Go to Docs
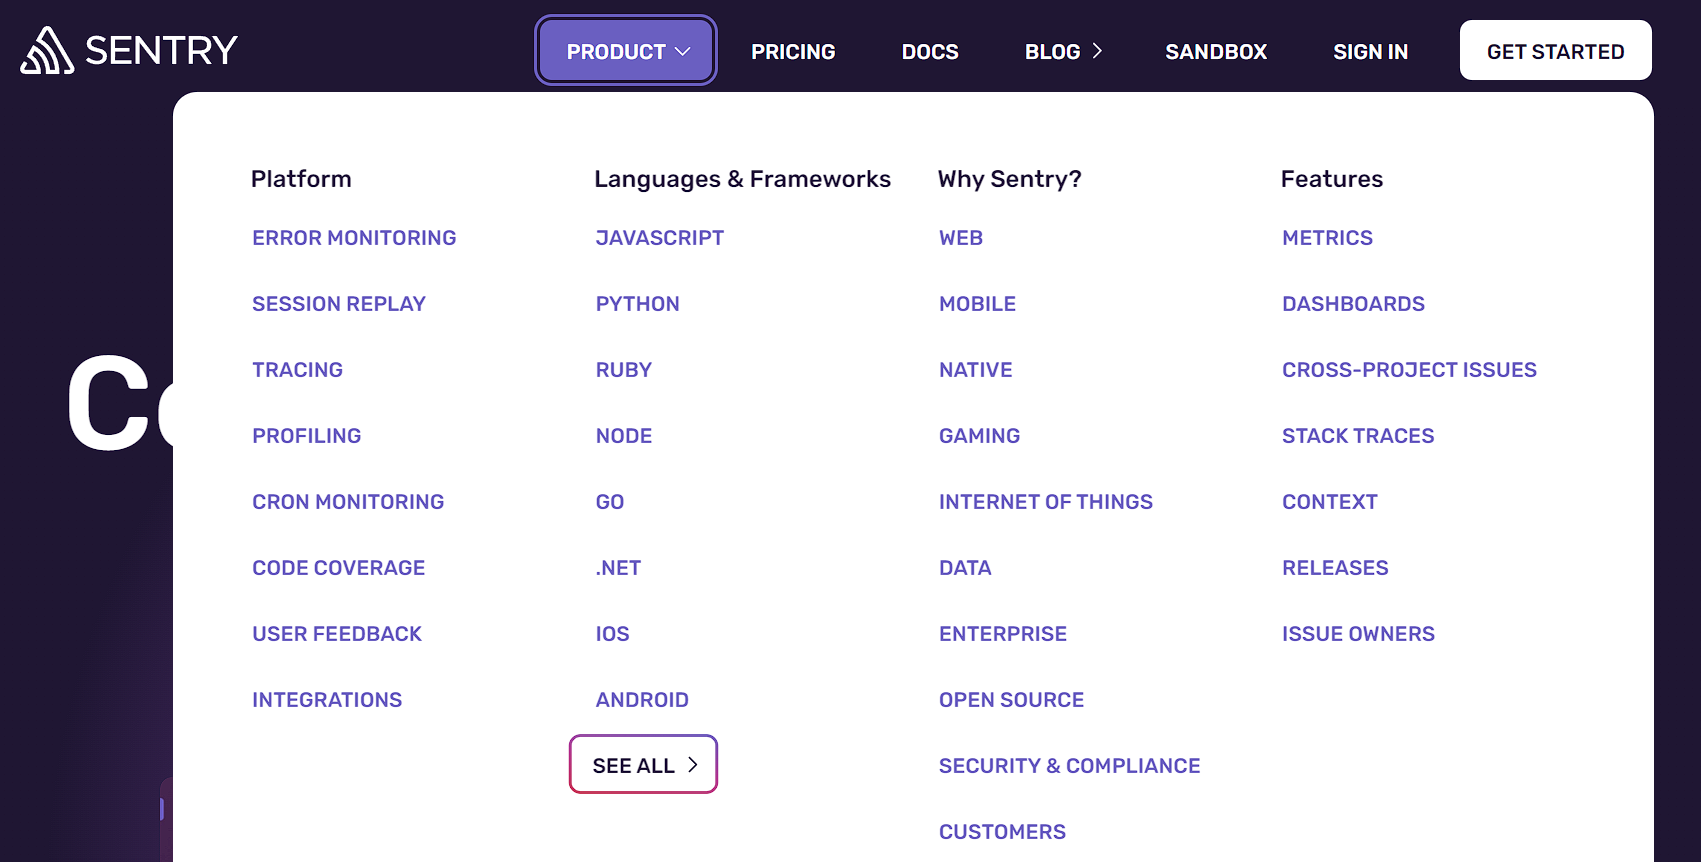Screen dimensions: 1701x862 point(930,52)
